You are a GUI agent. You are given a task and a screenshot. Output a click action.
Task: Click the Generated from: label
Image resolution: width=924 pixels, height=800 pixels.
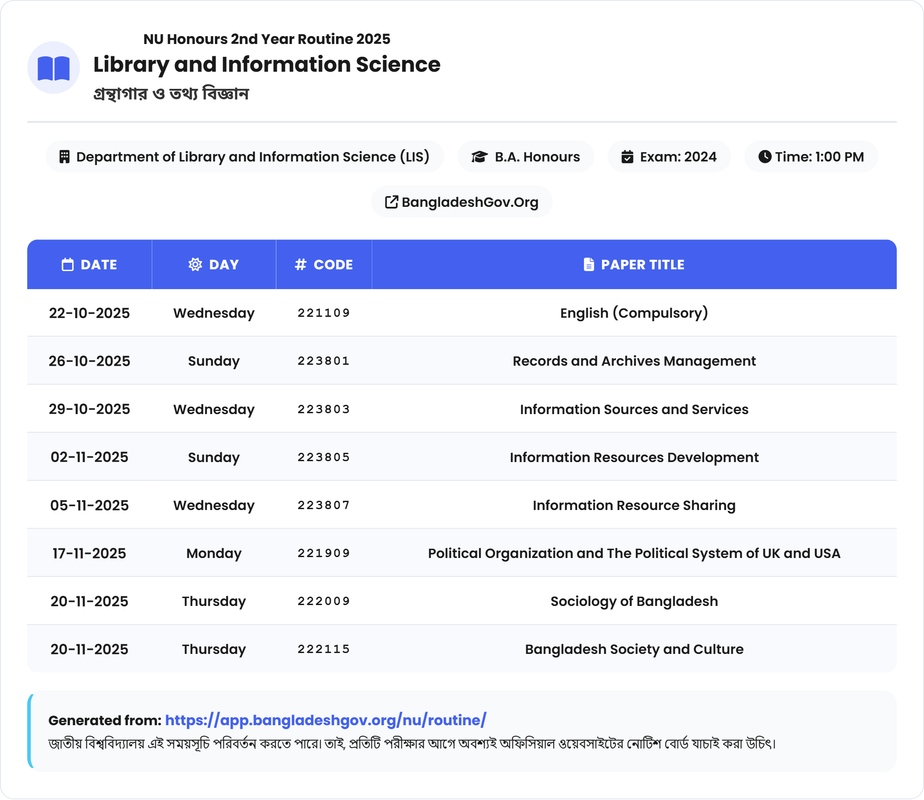(105, 720)
